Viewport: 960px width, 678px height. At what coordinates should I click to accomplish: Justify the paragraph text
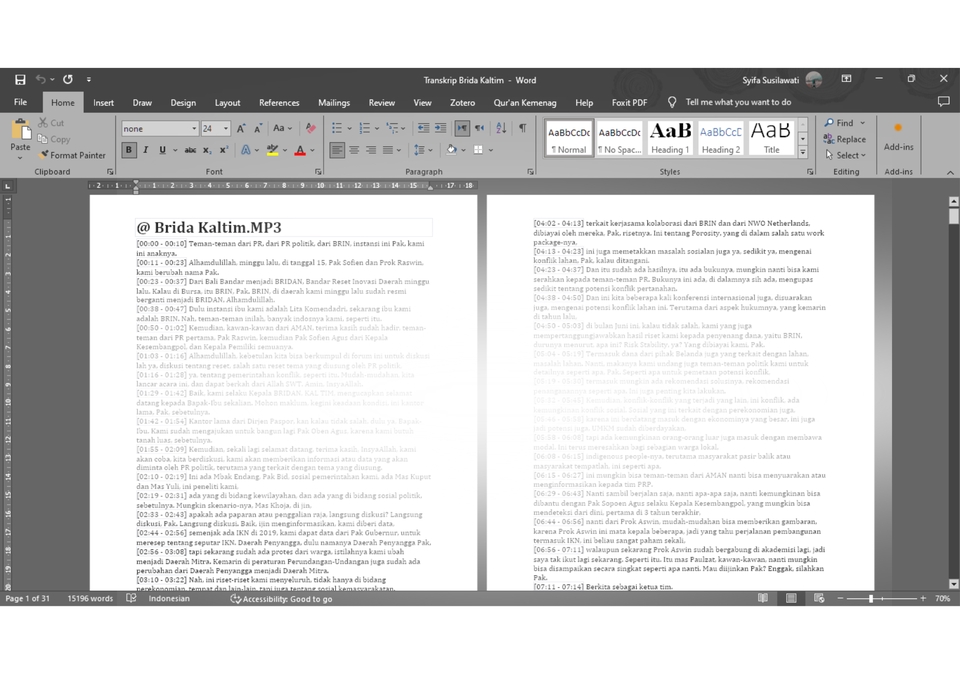click(x=388, y=150)
